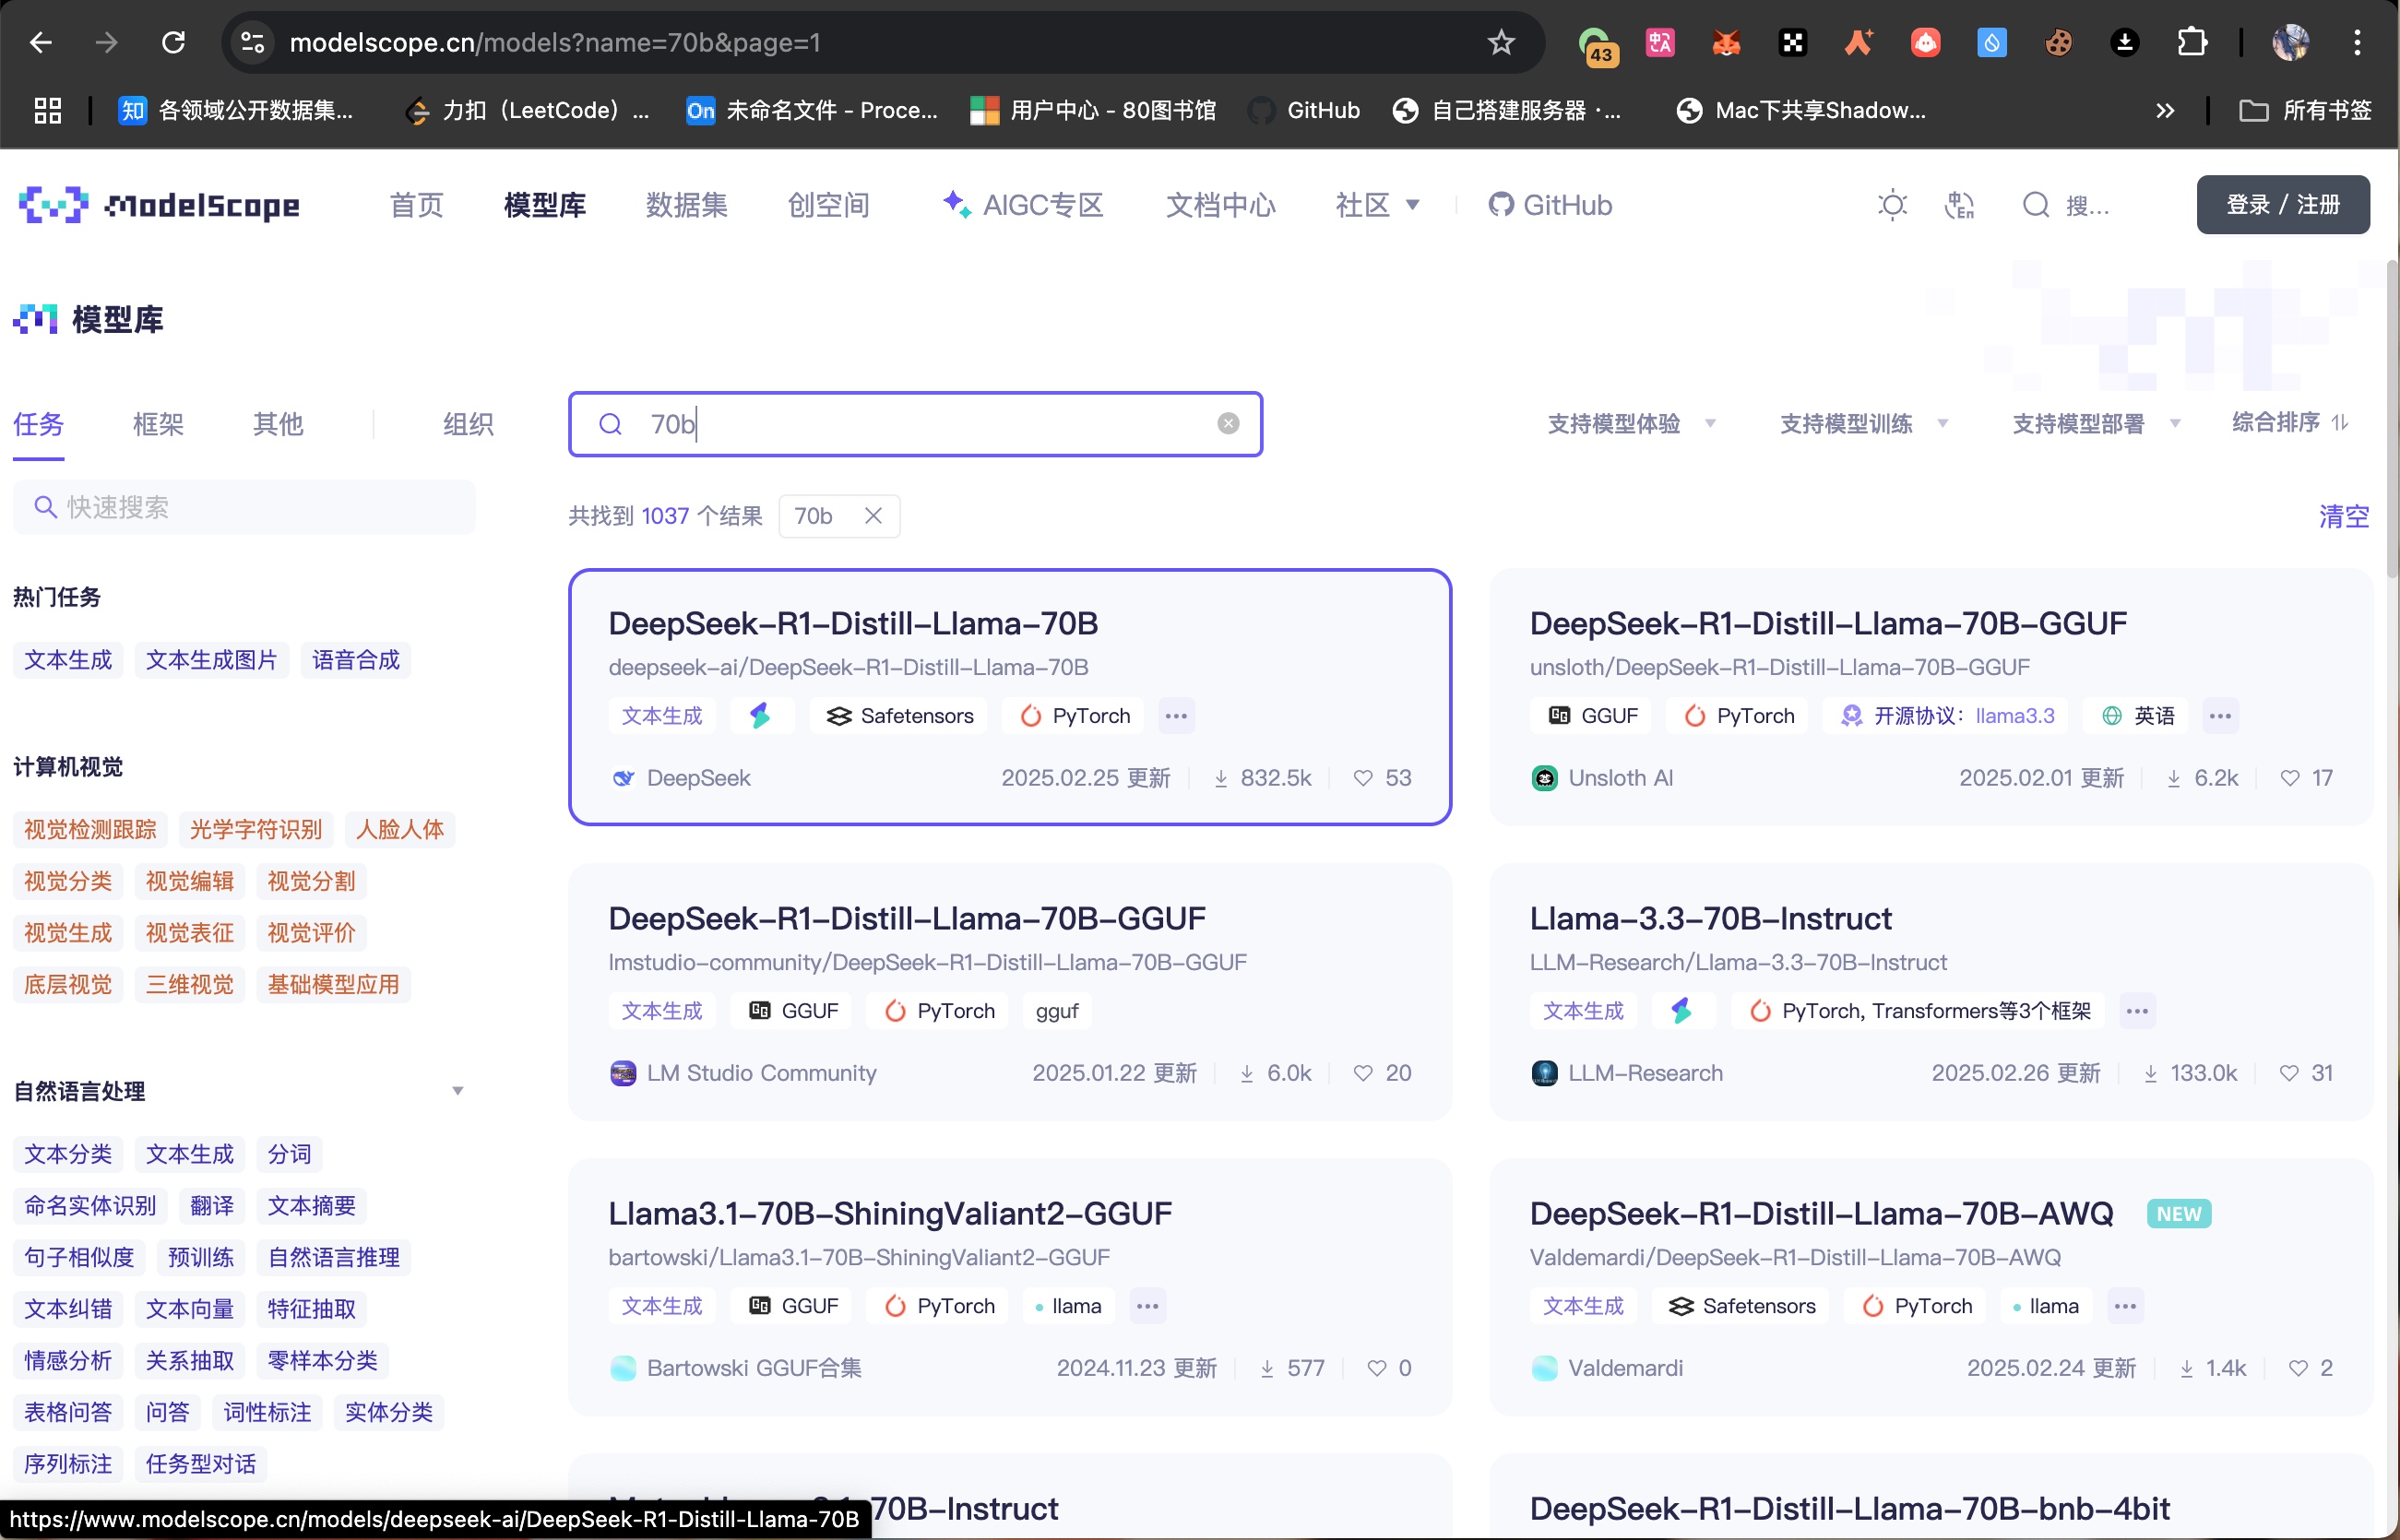Open the DeepSeek-R1-Distill-Llama-70B model card title

(x=853, y=623)
